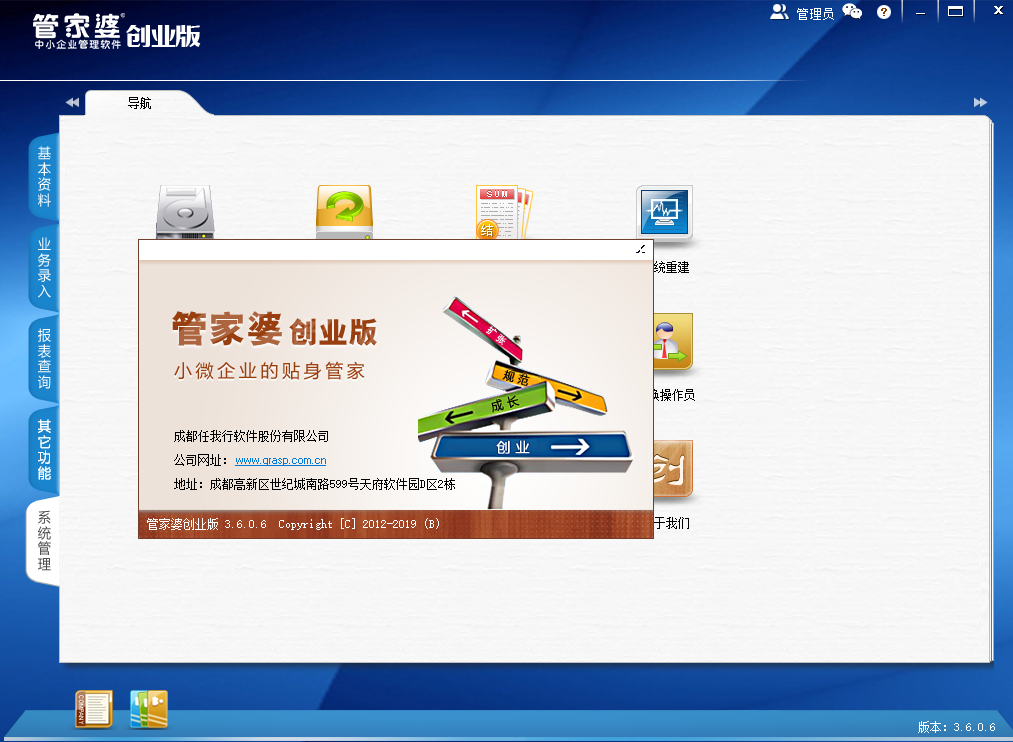Screen dimensions: 1013x742
Task: Switch to the 基本资料 side tab
Action: click(44, 176)
